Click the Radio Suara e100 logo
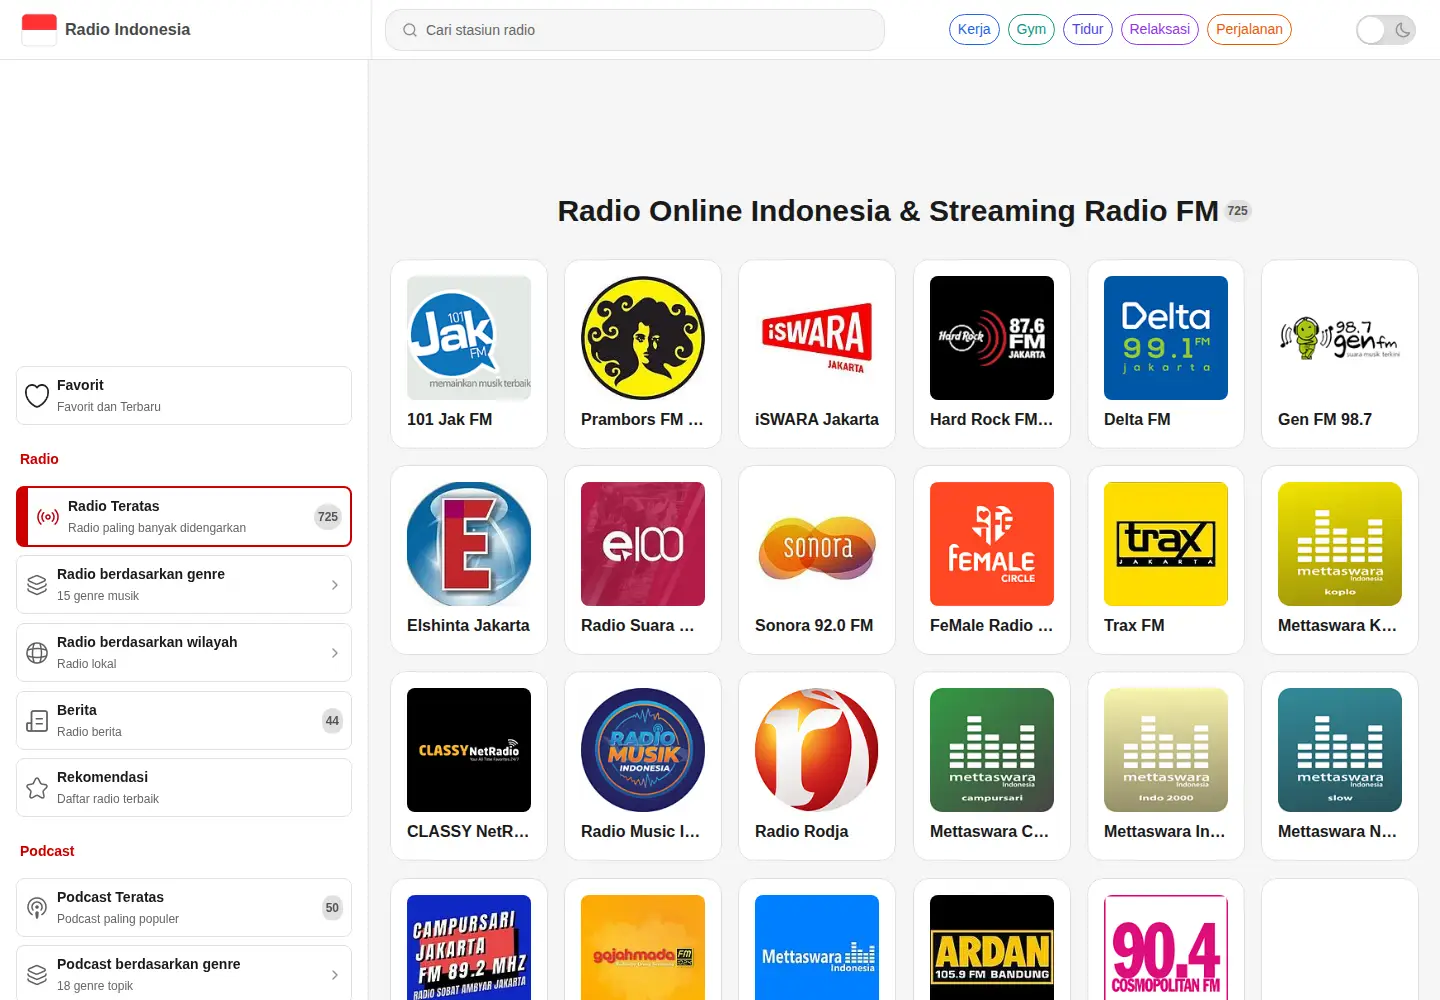The height and width of the screenshot is (1000, 1440). 643,544
